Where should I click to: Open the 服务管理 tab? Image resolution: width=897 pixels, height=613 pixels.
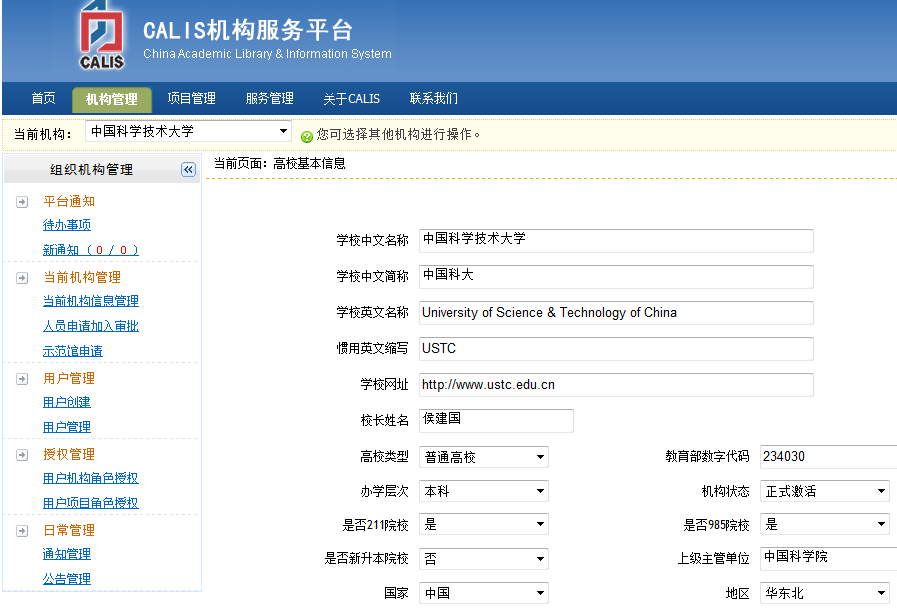pyautogui.click(x=269, y=98)
